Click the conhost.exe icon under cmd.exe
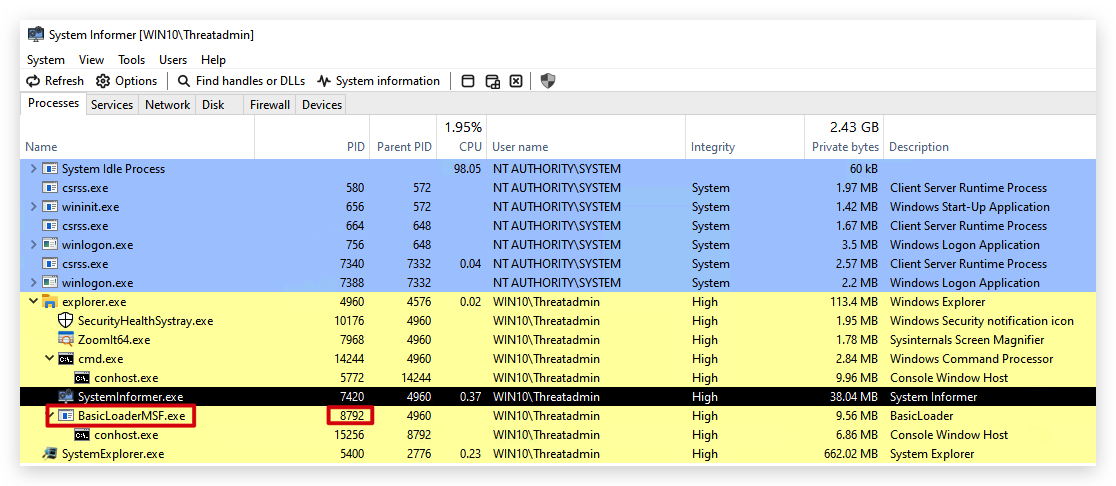Viewport: 1116px width, 486px height. pos(81,378)
